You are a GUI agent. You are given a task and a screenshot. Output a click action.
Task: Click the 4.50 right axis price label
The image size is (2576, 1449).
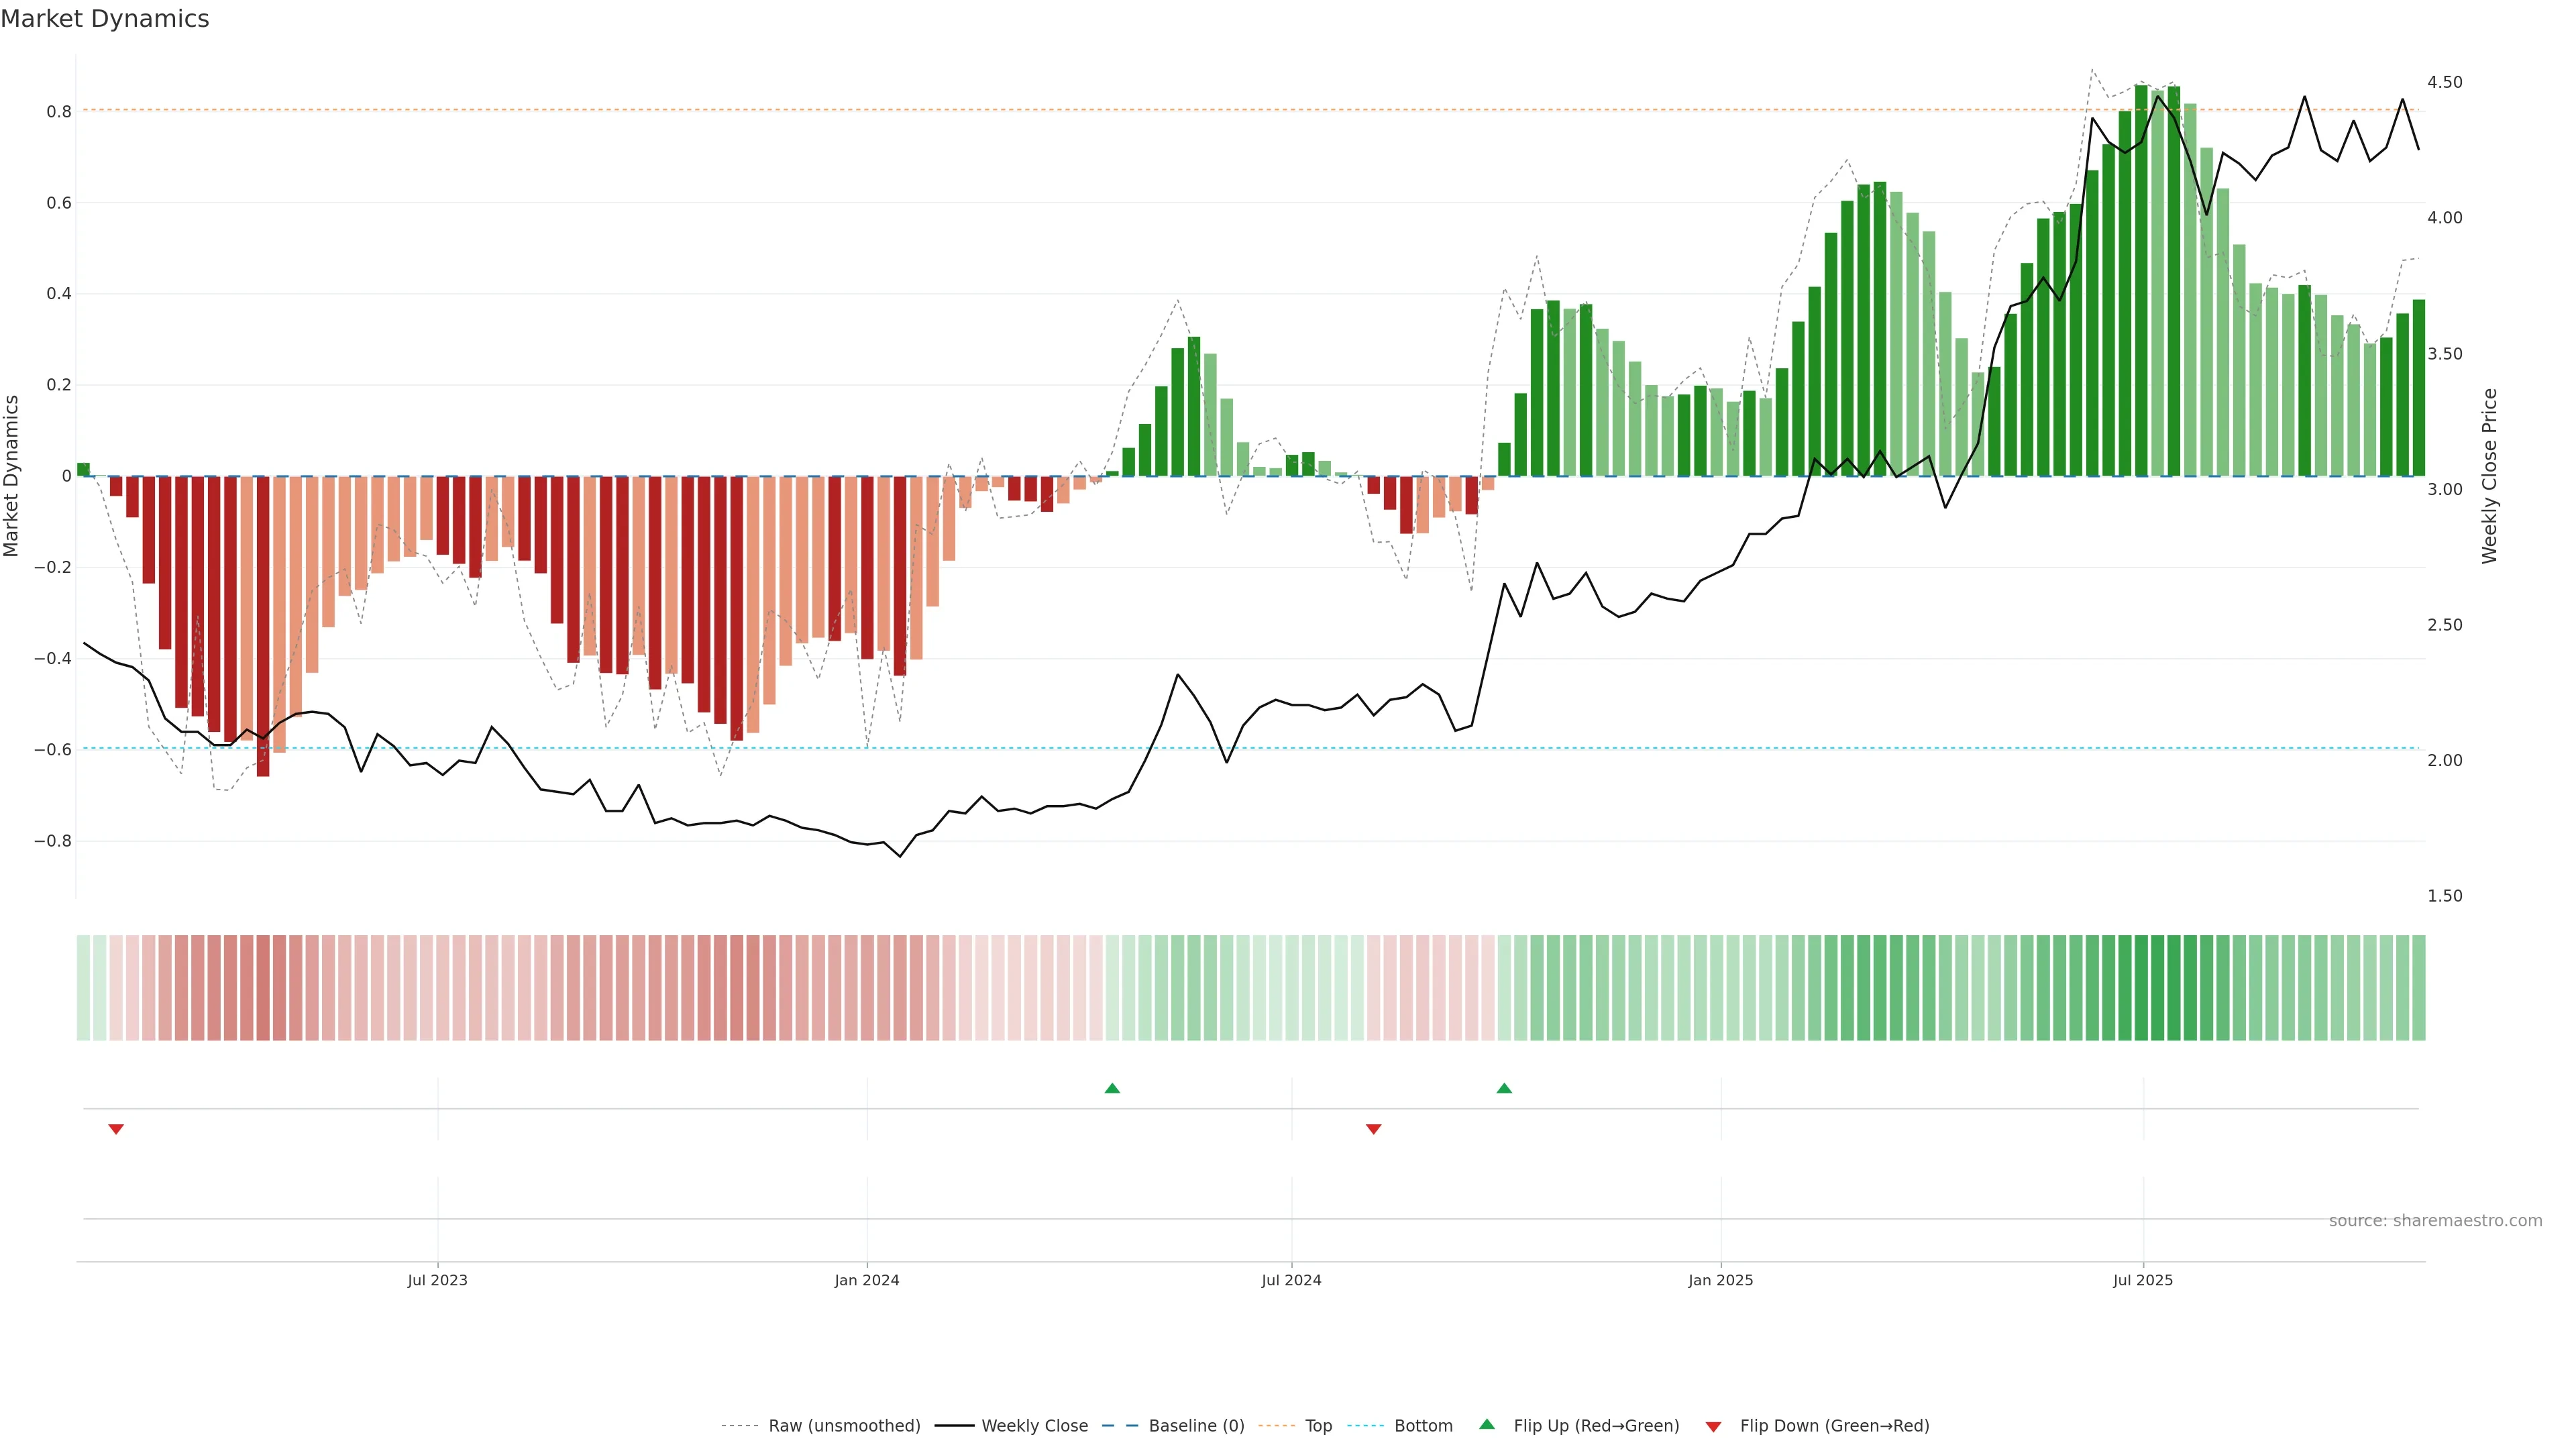click(2444, 82)
